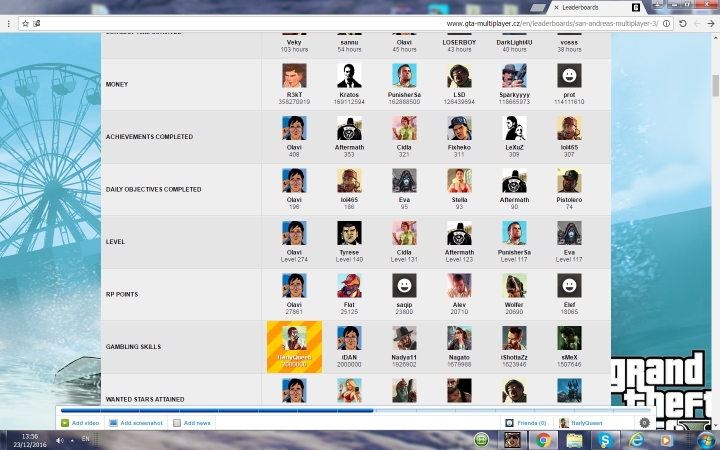Open Stulla's avatar in Daily Objectives row
The image size is (720, 450).
[x=459, y=180]
